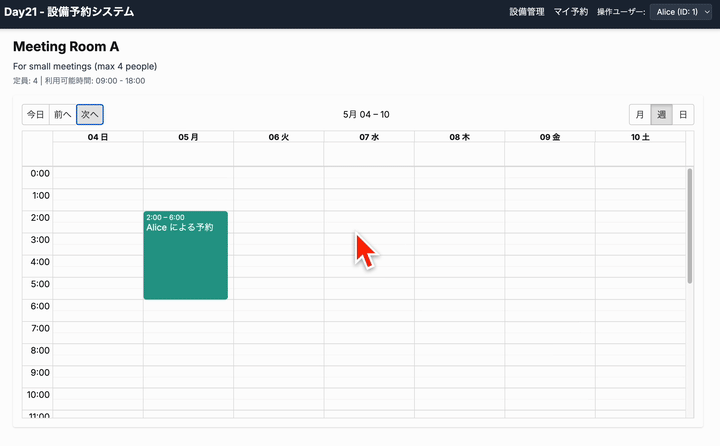
Task: Click the calendar vertical scrollbar thumb
Action: pyautogui.click(x=689, y=226)
